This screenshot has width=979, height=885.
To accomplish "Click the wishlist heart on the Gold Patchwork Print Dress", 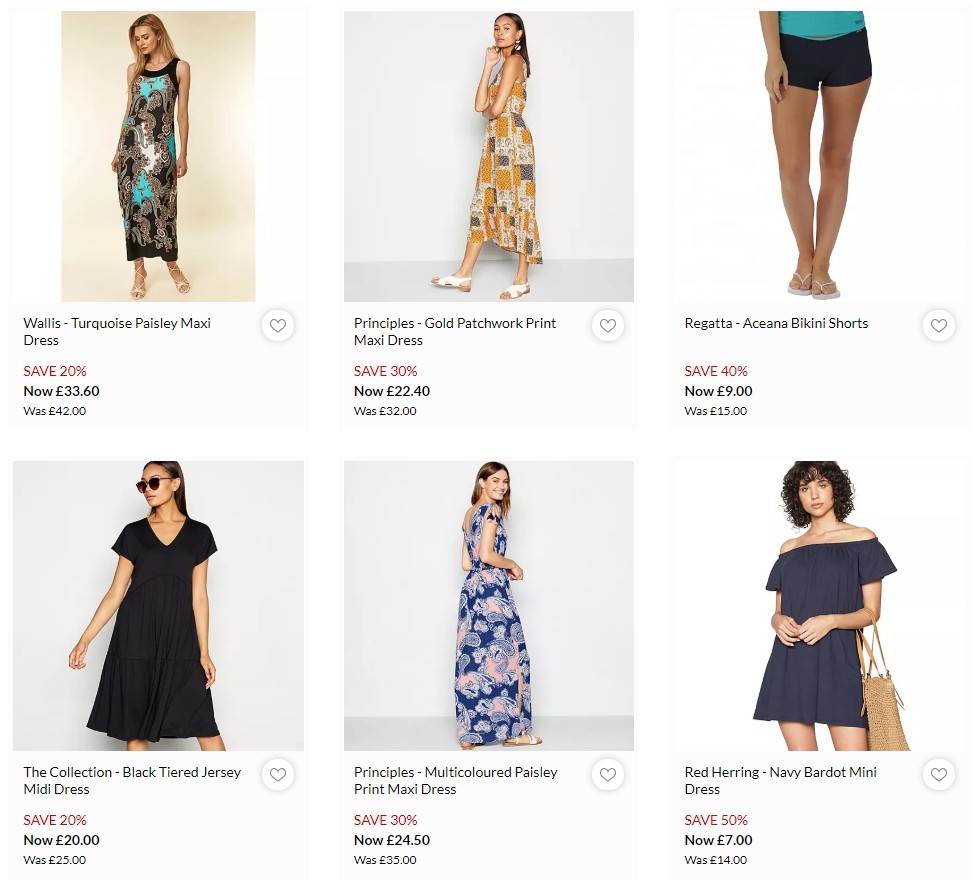I will point(608,325).
